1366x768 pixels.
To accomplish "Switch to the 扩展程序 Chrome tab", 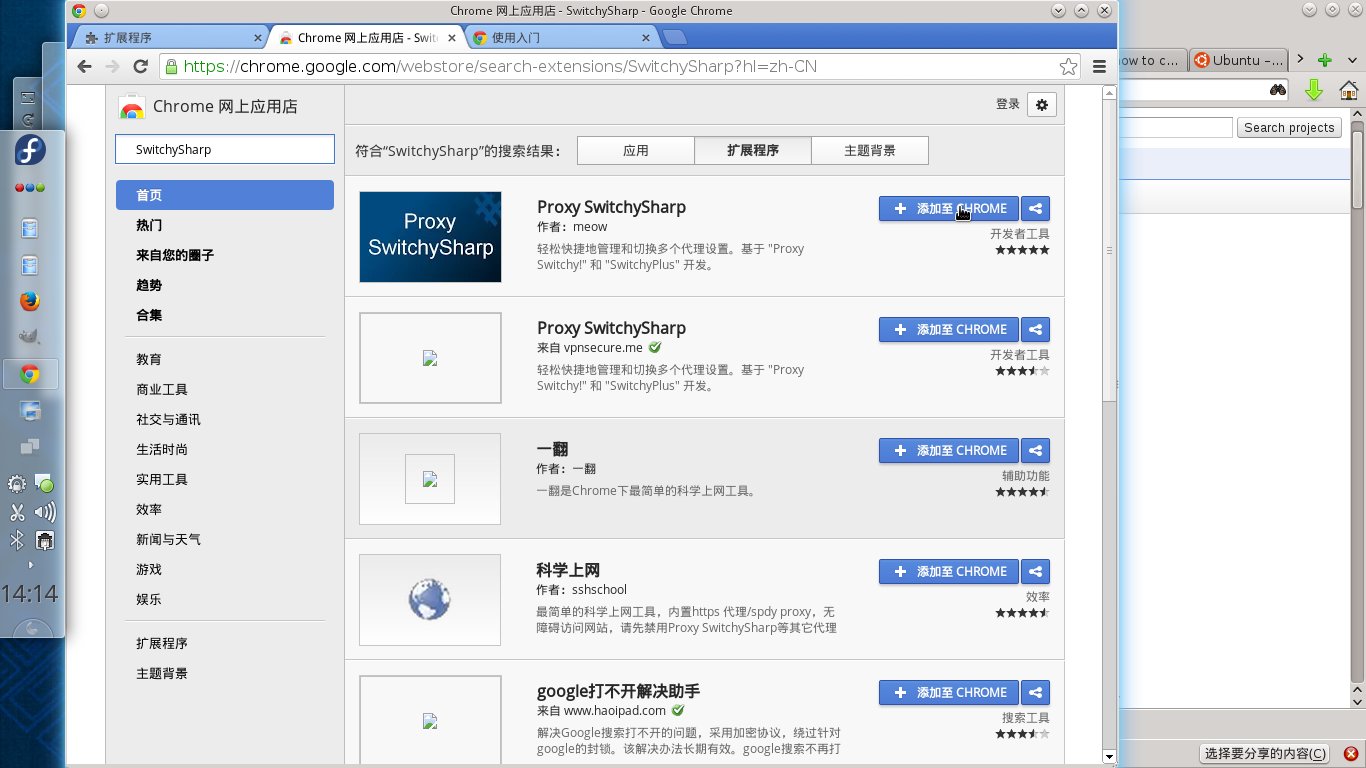I will pyautogui.click(x=168, y=38).
